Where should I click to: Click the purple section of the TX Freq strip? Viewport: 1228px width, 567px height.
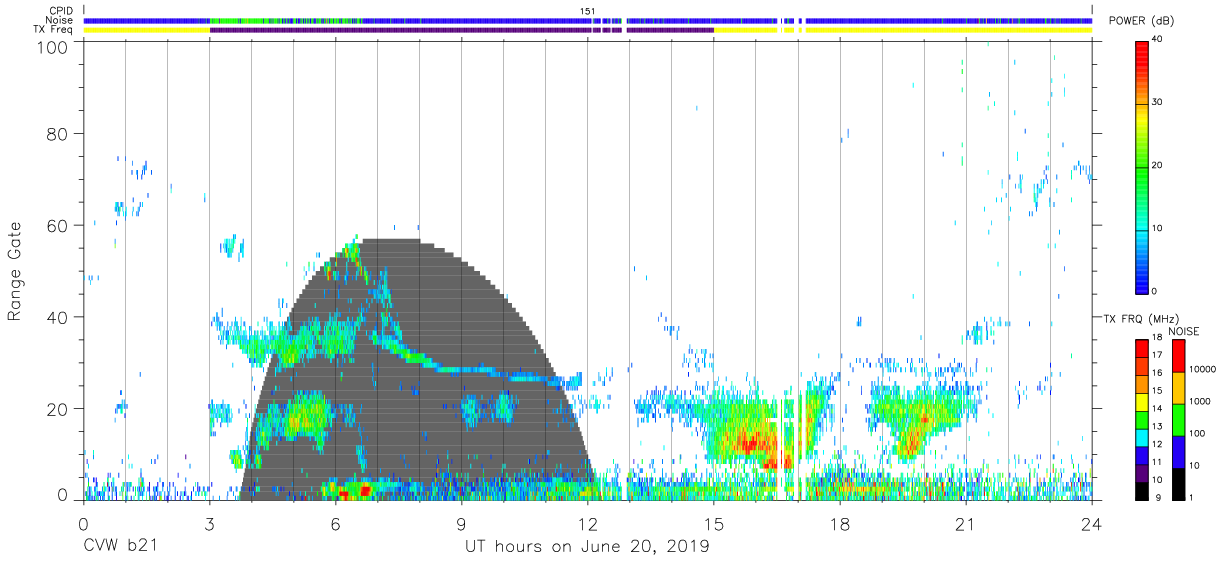(461, 30)
